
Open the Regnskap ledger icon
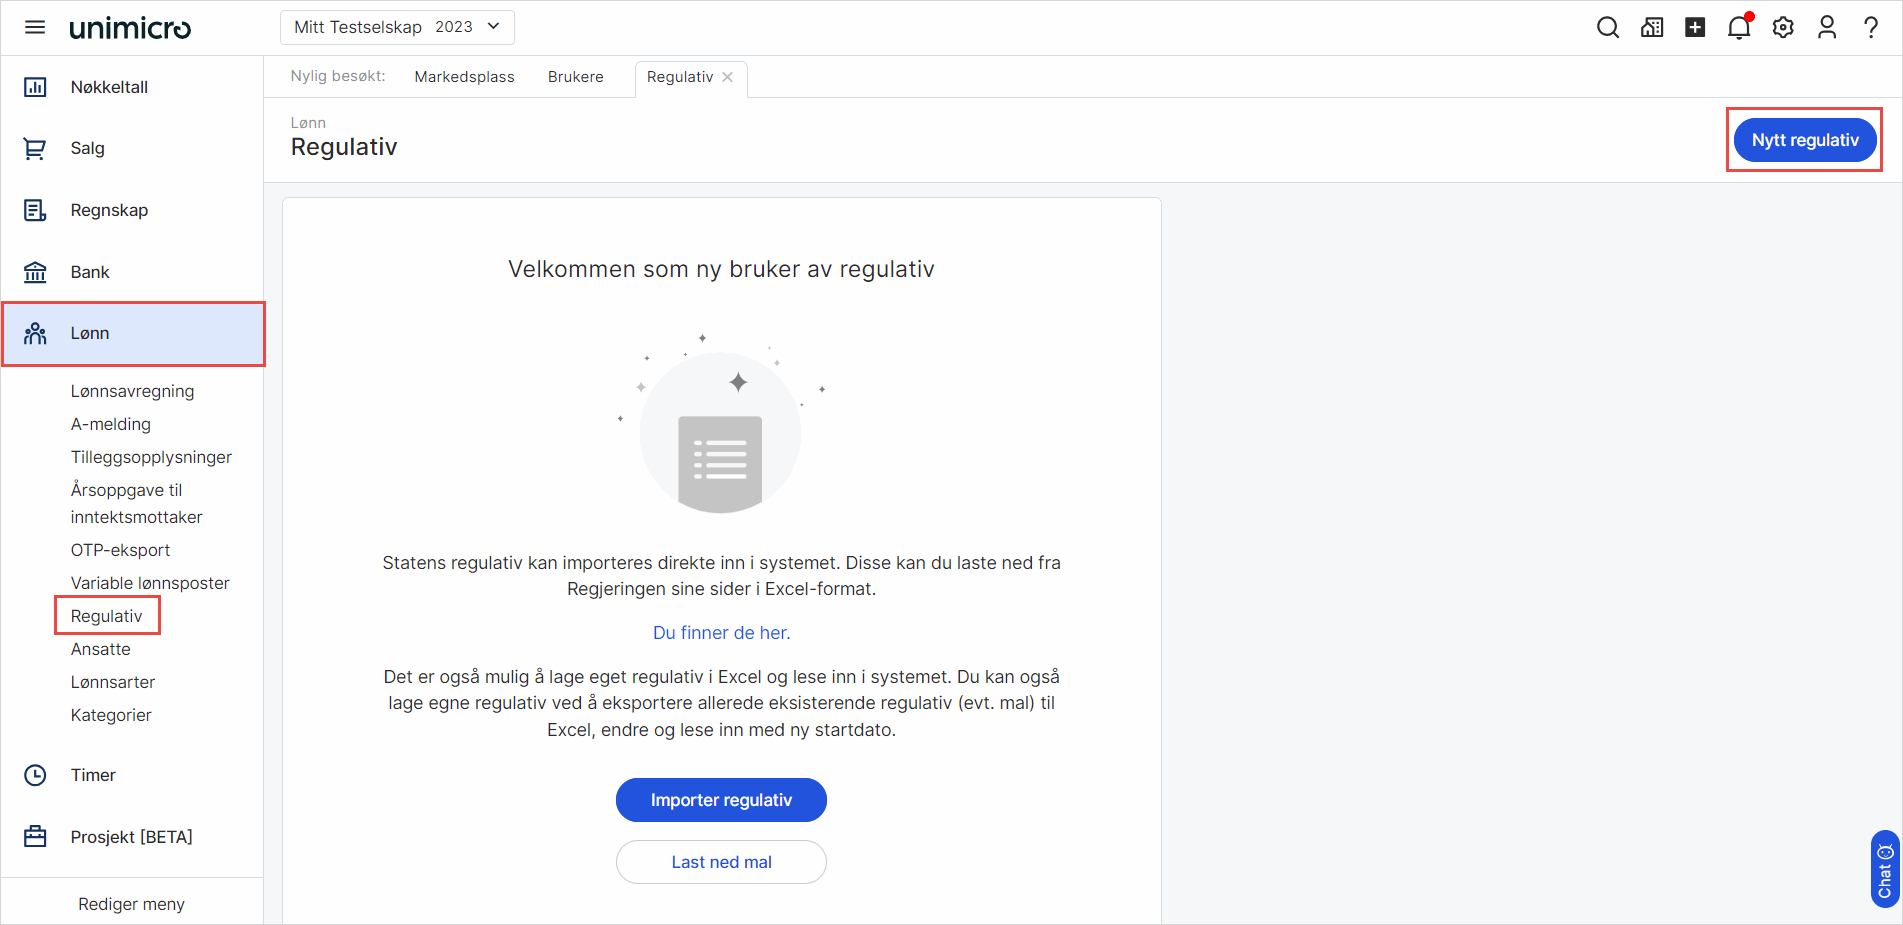(x=35, y=210)
